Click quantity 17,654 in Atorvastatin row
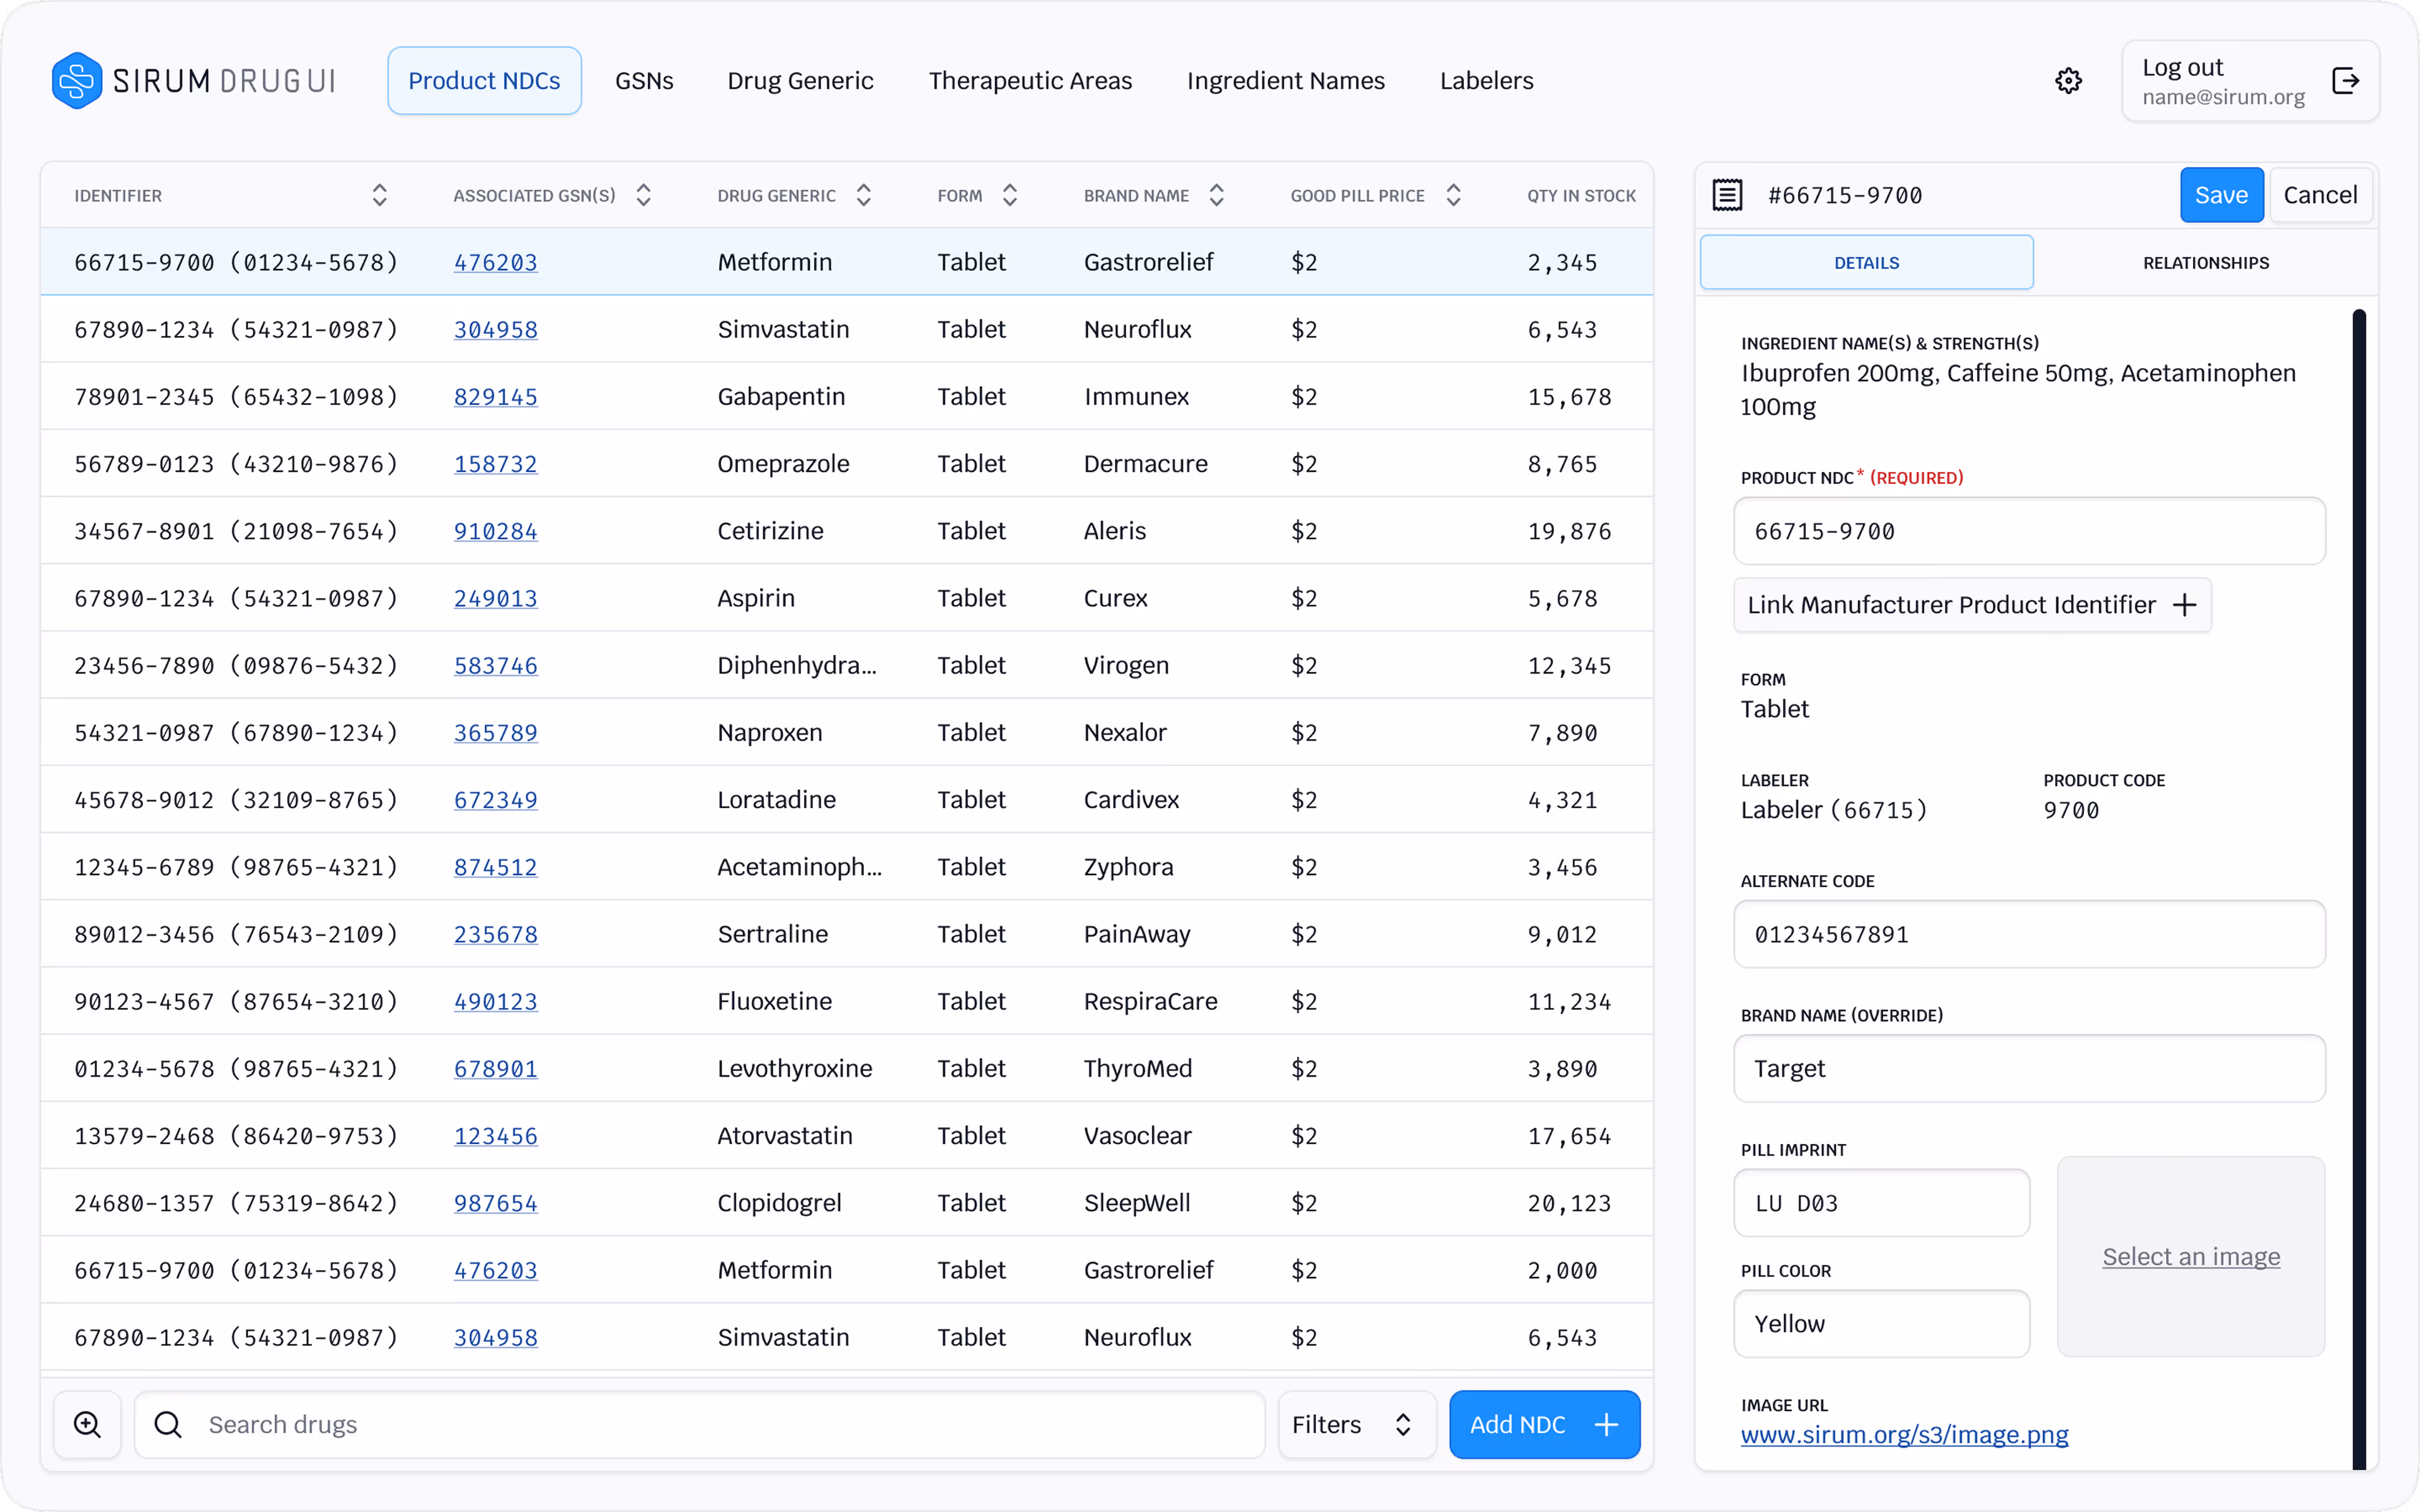The image size is (2420, 1512). [x=1569, y=1136]
